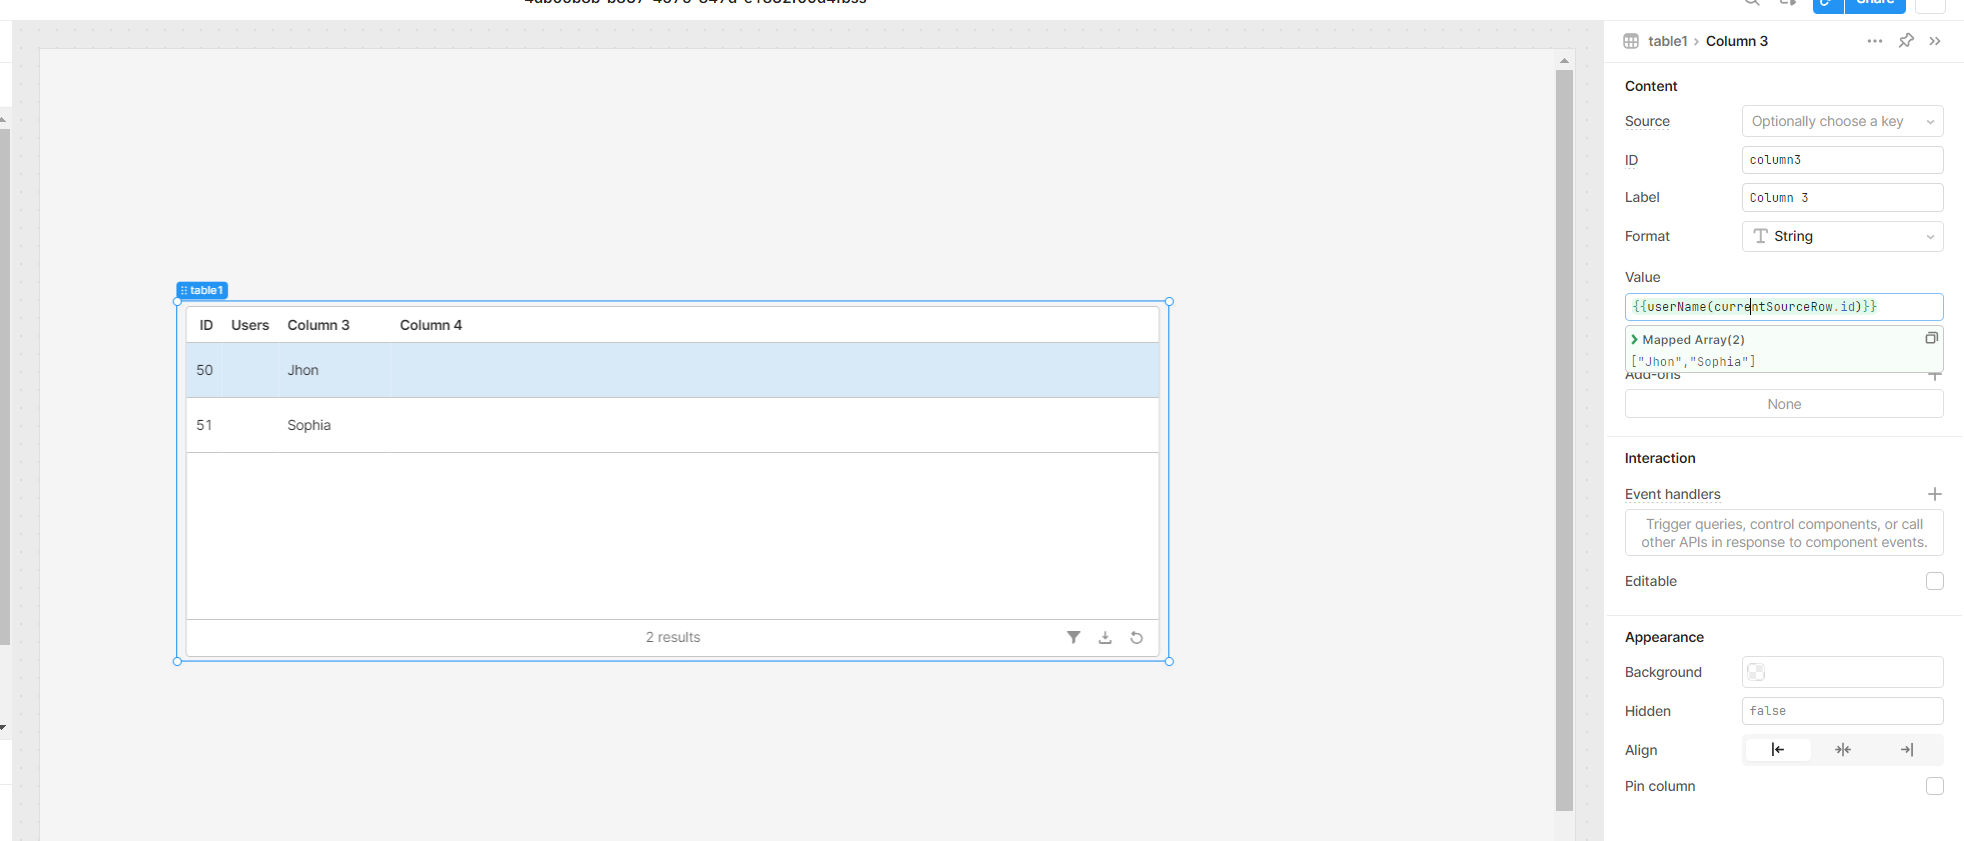Open the Background color swatch

click(x=1756, y=672)
